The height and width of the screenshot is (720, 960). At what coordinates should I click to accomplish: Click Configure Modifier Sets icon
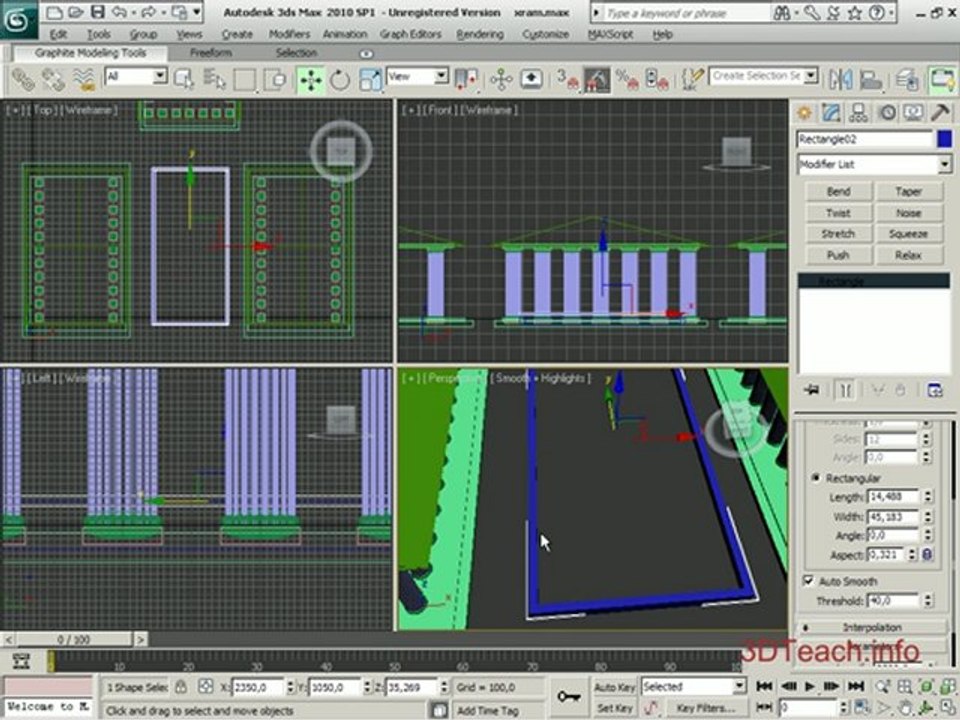click(x=934, y=390)
